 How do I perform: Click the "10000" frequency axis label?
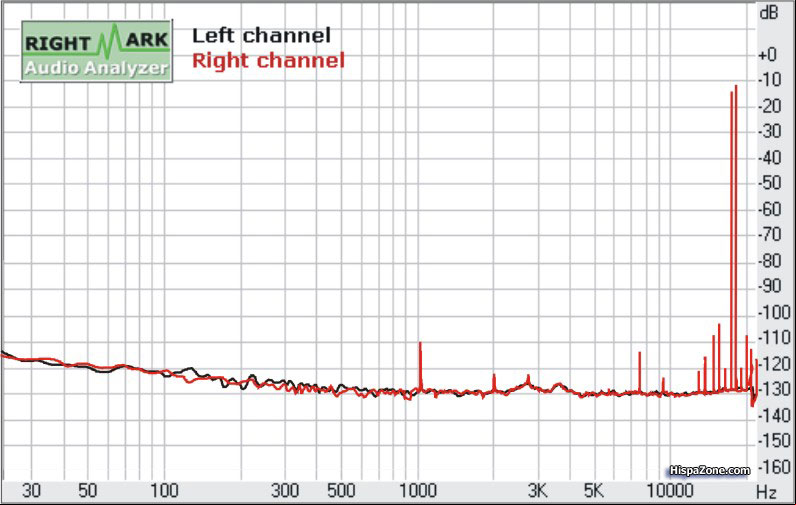click(670, 491)
